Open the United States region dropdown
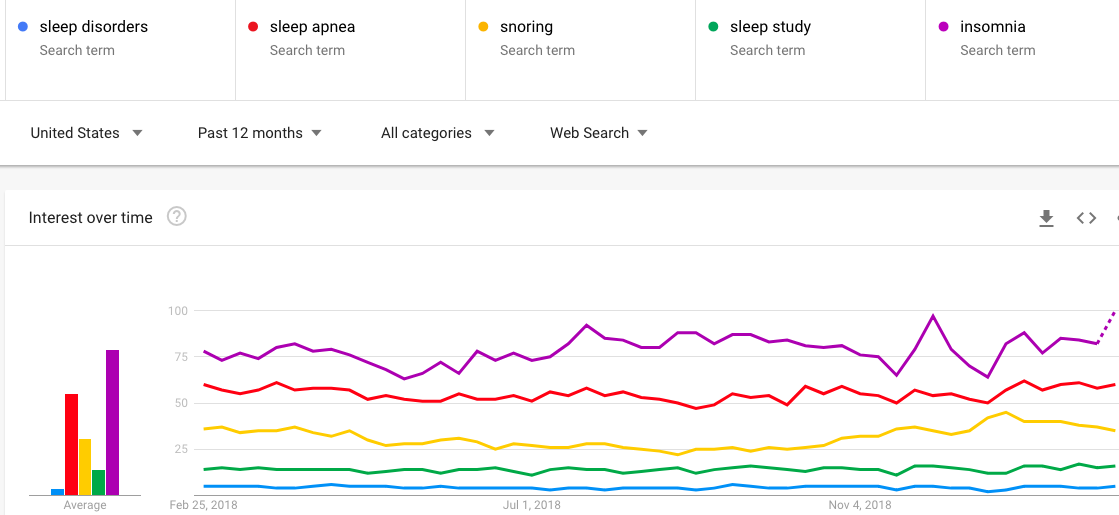 pos(86,133)
